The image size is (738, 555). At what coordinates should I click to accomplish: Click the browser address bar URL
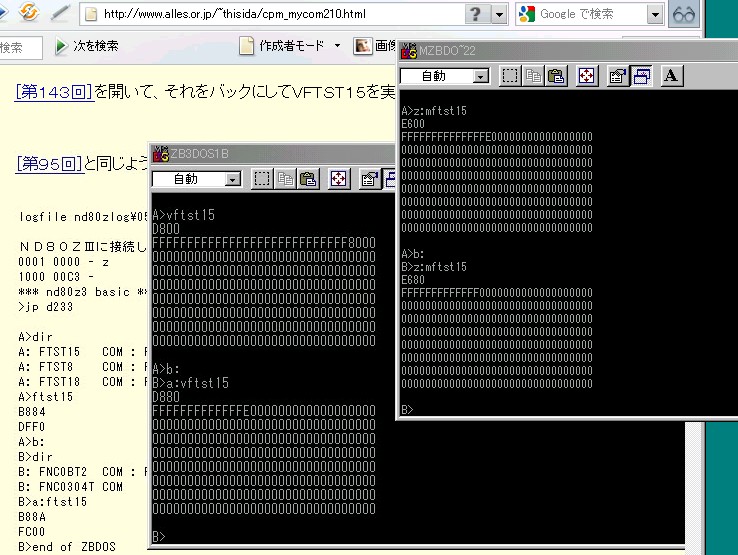tap(234, 14)
